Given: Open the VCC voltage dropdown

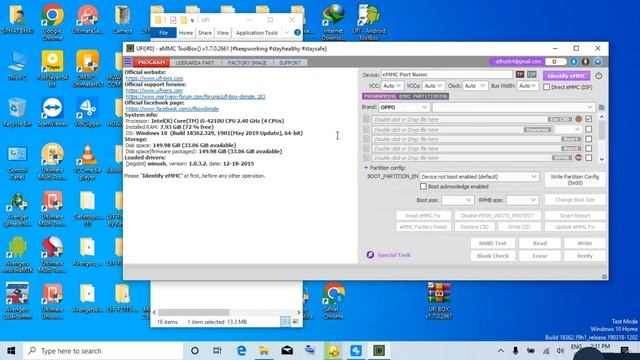Looking at the screenshot, I should tap(392, 86).
